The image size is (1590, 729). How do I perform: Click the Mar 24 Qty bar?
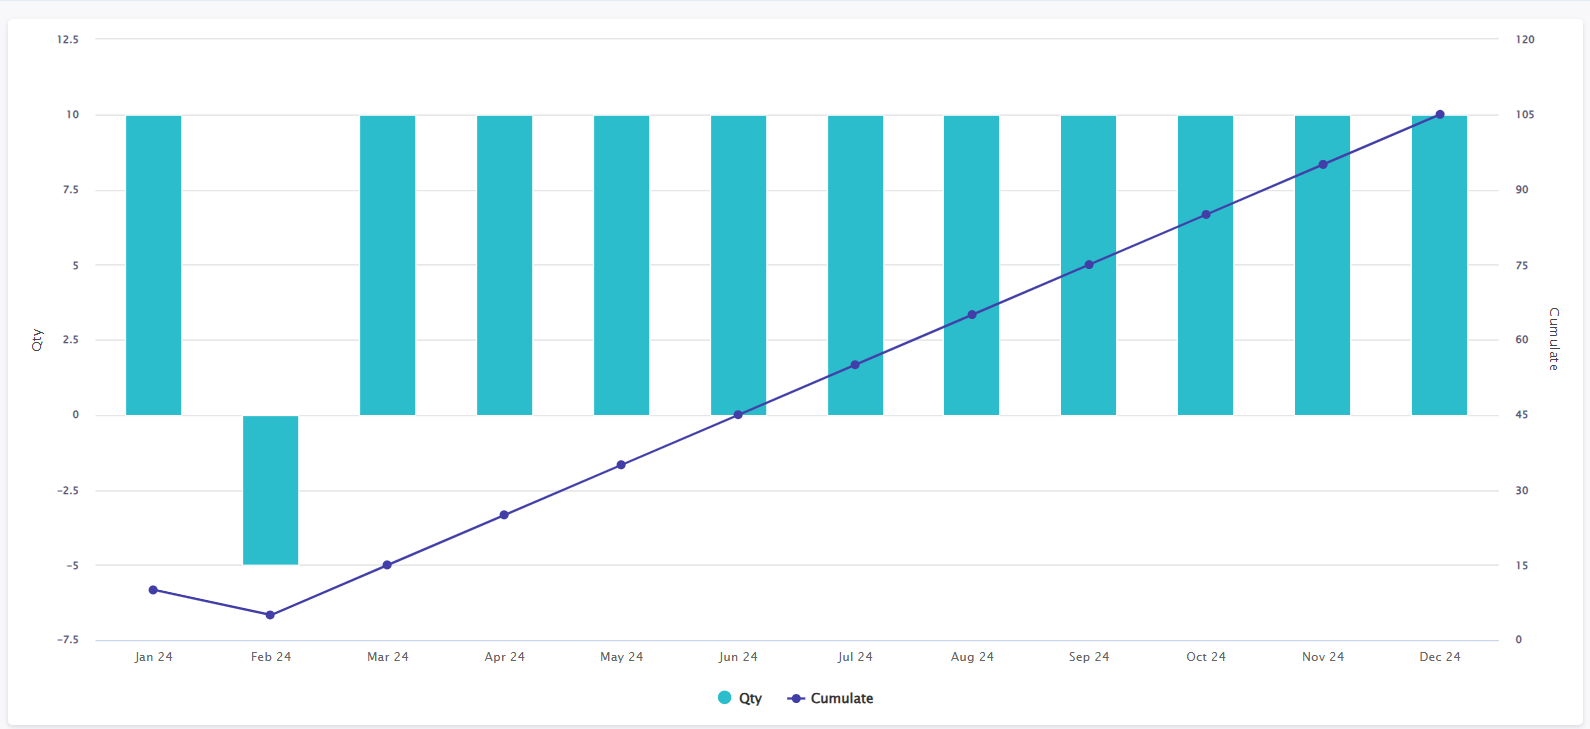pos(387,265)
